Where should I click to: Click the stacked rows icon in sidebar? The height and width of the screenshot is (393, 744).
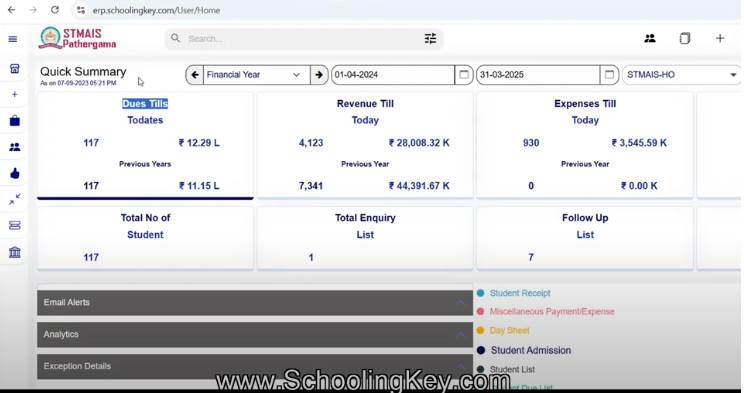click(15, 225)
